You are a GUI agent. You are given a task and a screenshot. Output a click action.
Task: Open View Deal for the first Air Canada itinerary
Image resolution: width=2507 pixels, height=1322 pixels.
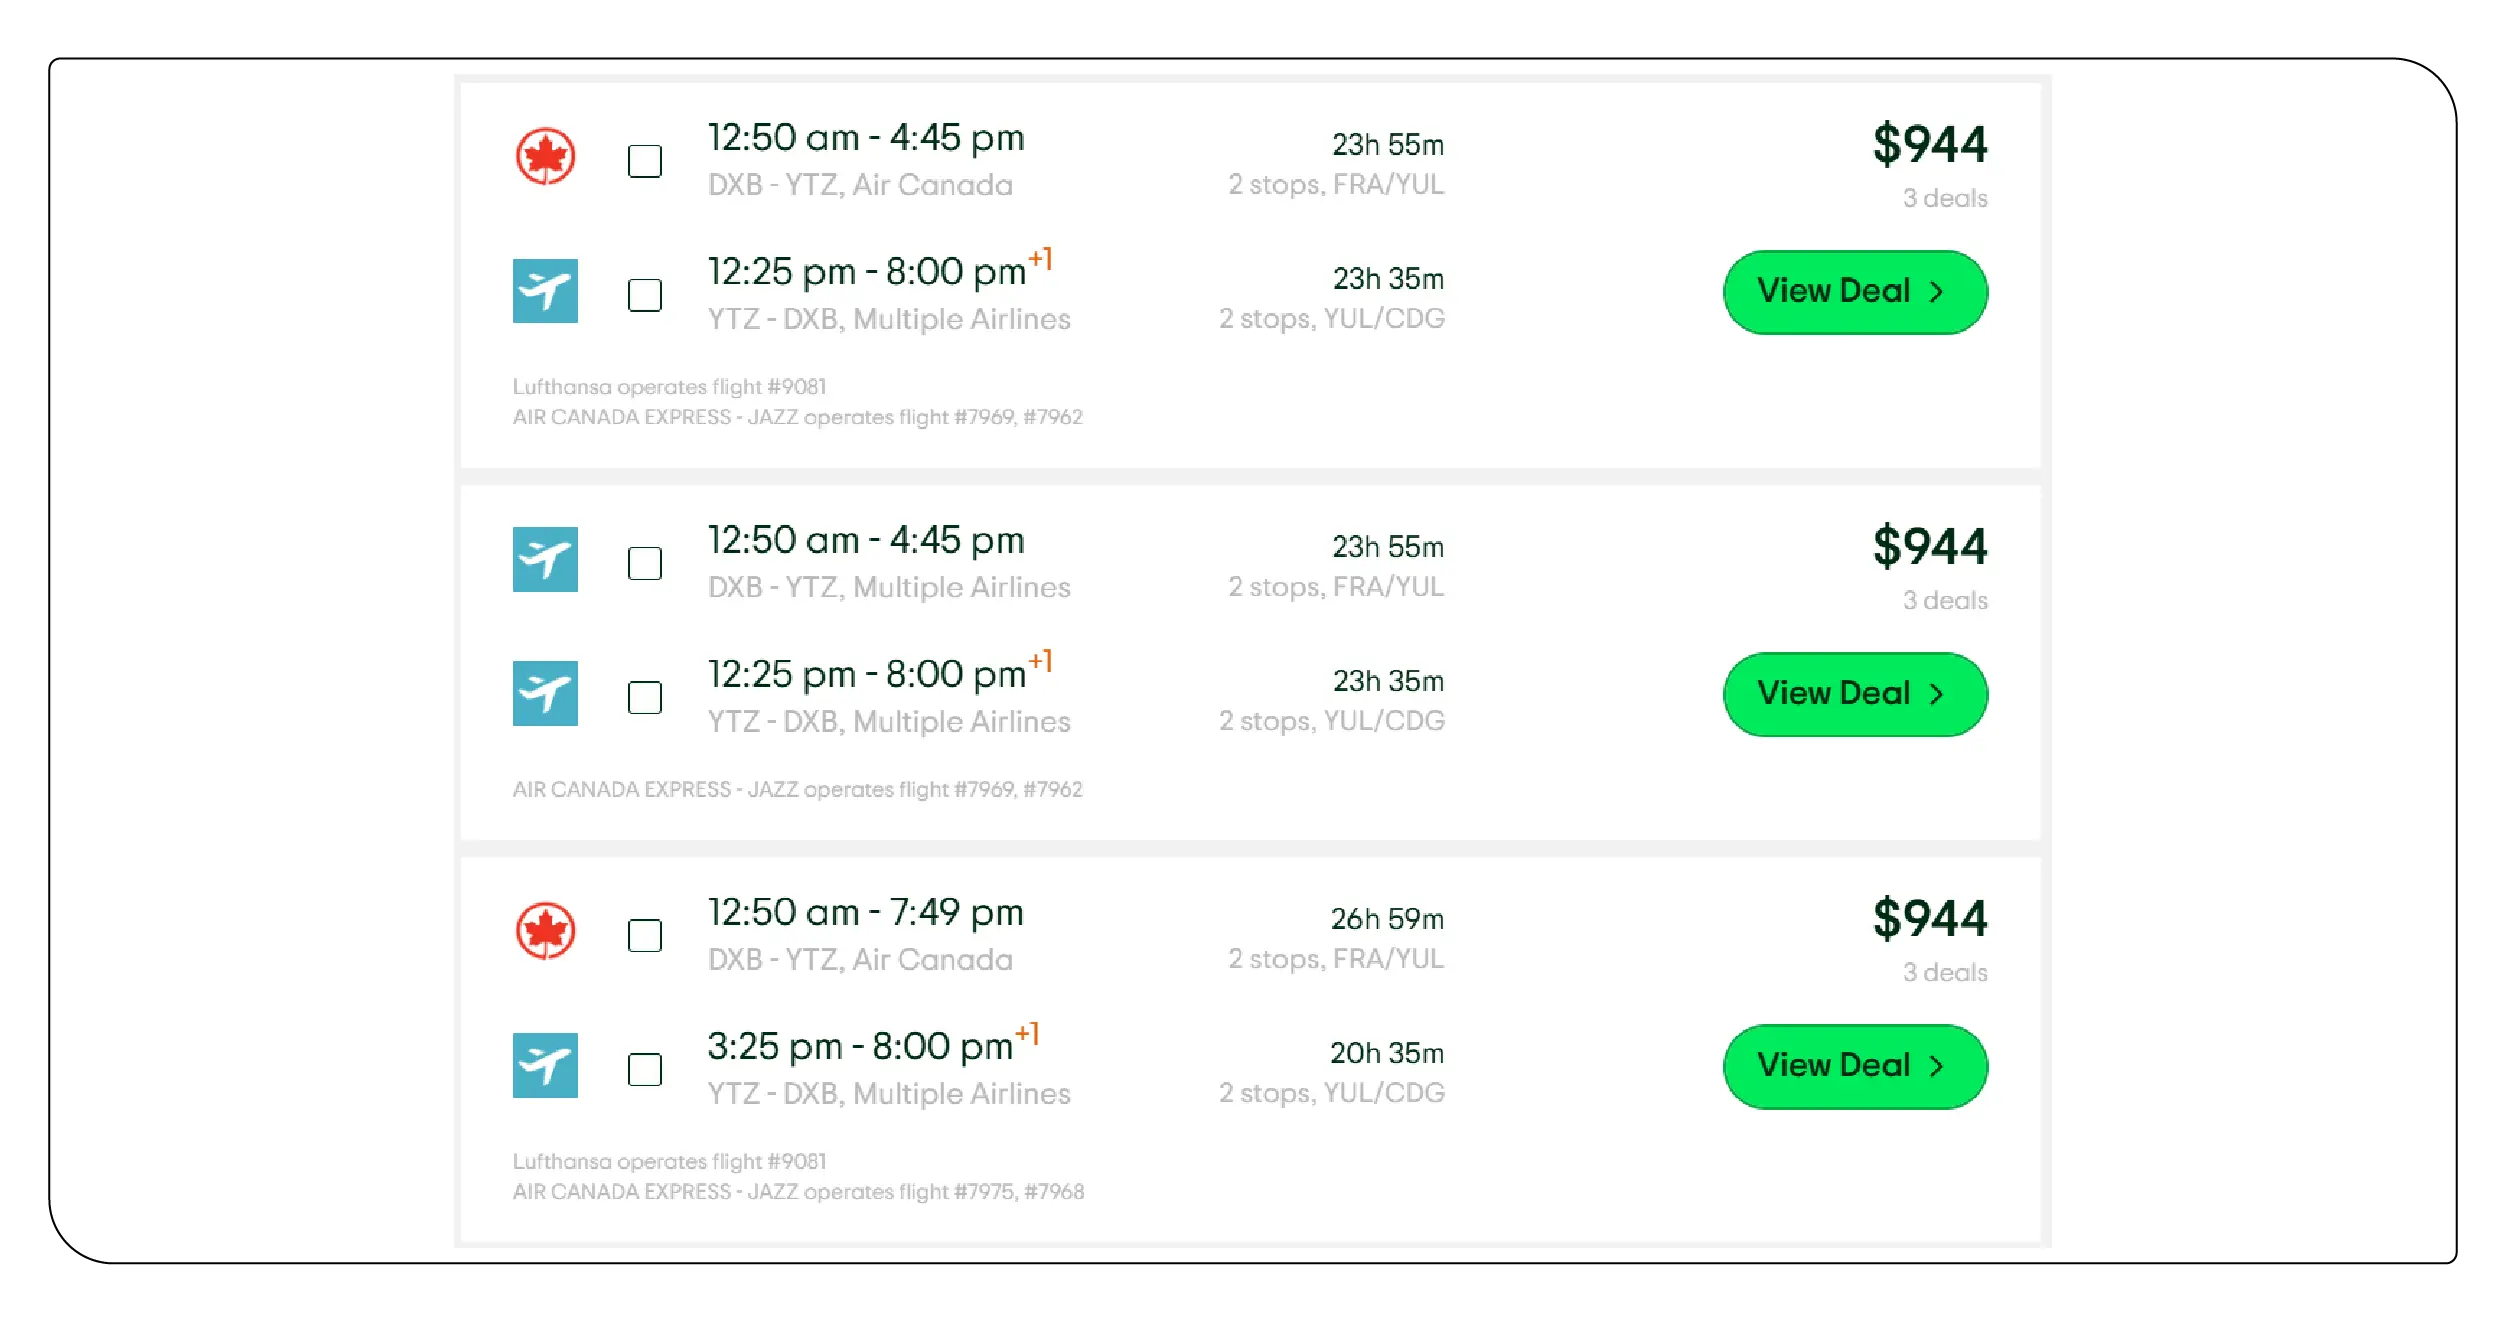(x=1855, y=292)
